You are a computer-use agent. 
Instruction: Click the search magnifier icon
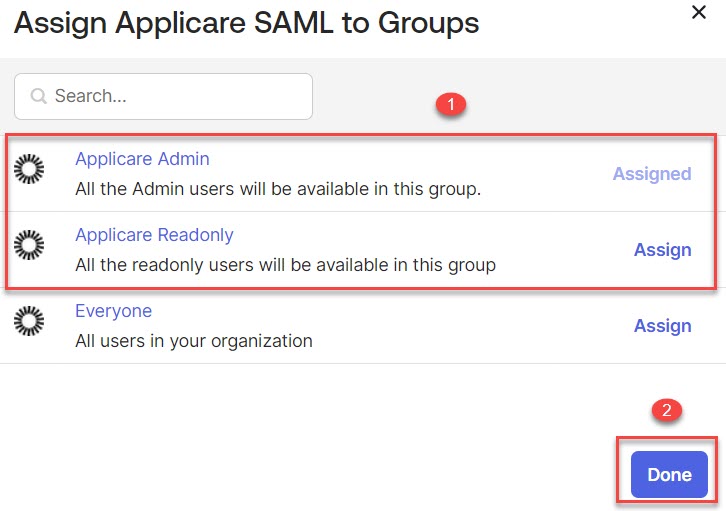click(x=38, y=97)
